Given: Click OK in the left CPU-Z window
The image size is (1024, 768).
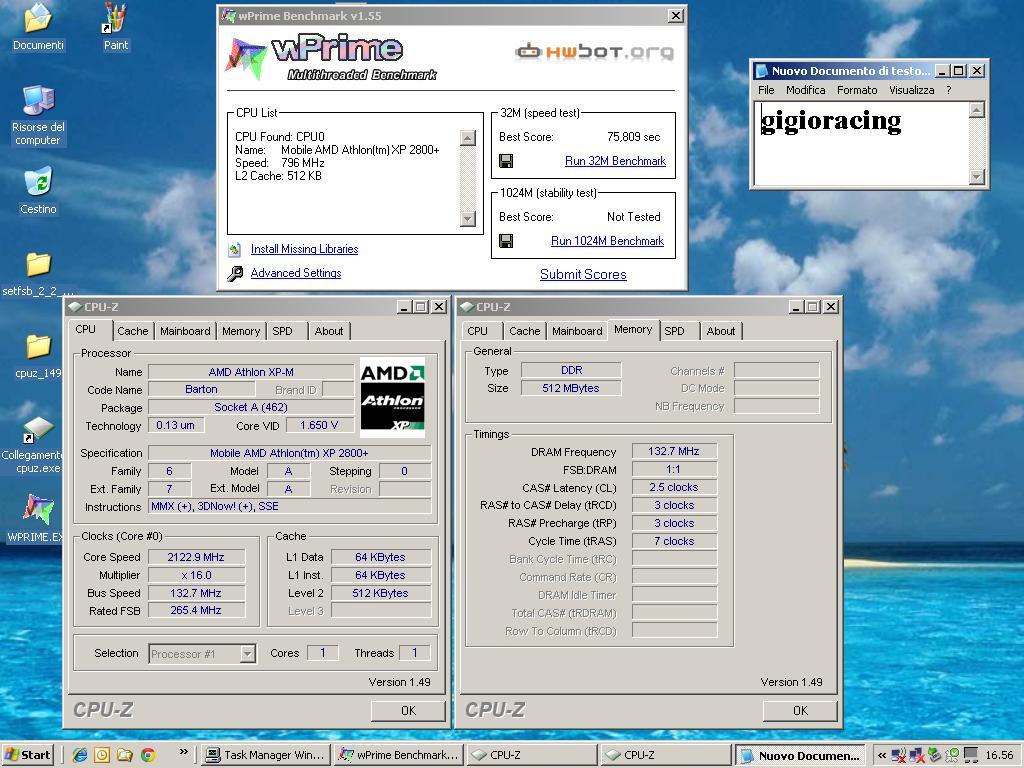Looking at the screenshot, I should pos(408,711).
